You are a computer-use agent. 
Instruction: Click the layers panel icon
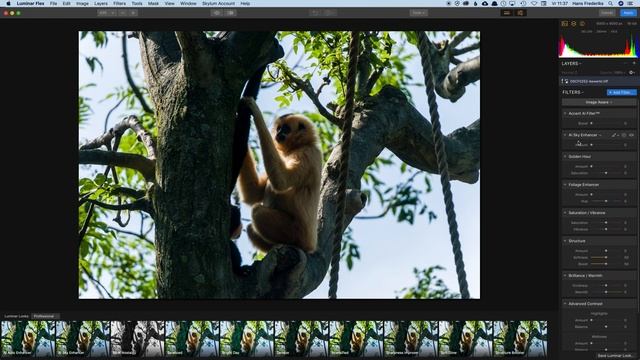coord(573,24)
